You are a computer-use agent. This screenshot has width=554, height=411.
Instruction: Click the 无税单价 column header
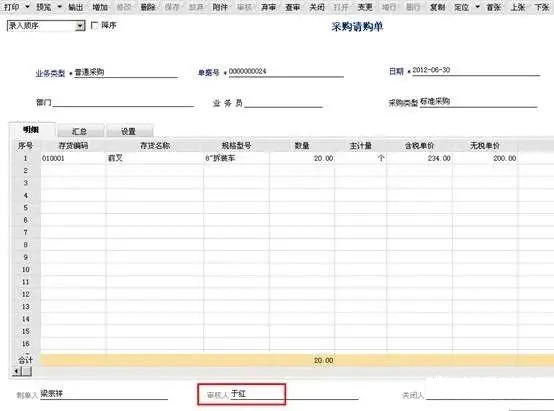tap(485, 146)
